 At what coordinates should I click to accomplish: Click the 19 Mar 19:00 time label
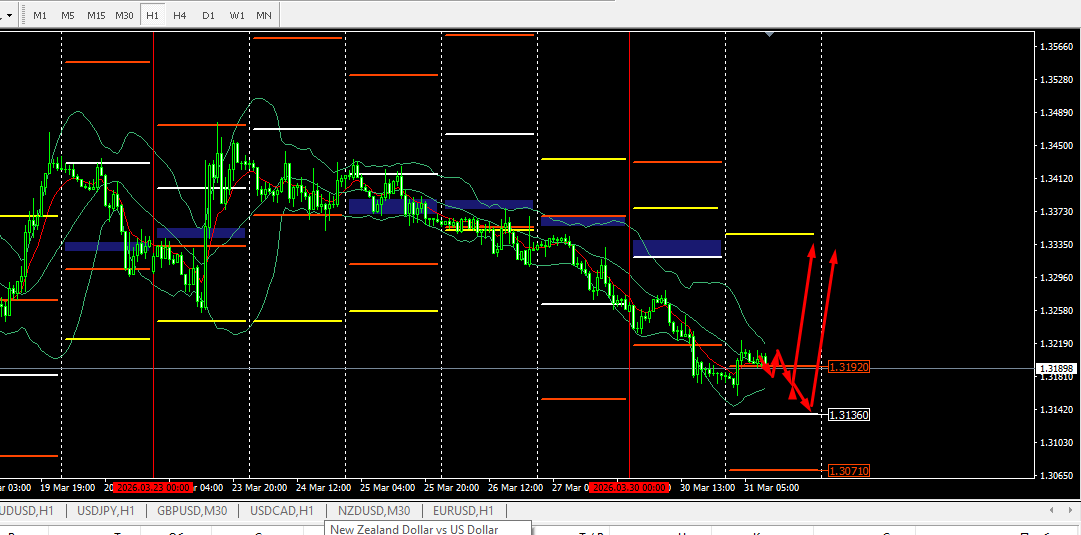click(x=68, y=487)
